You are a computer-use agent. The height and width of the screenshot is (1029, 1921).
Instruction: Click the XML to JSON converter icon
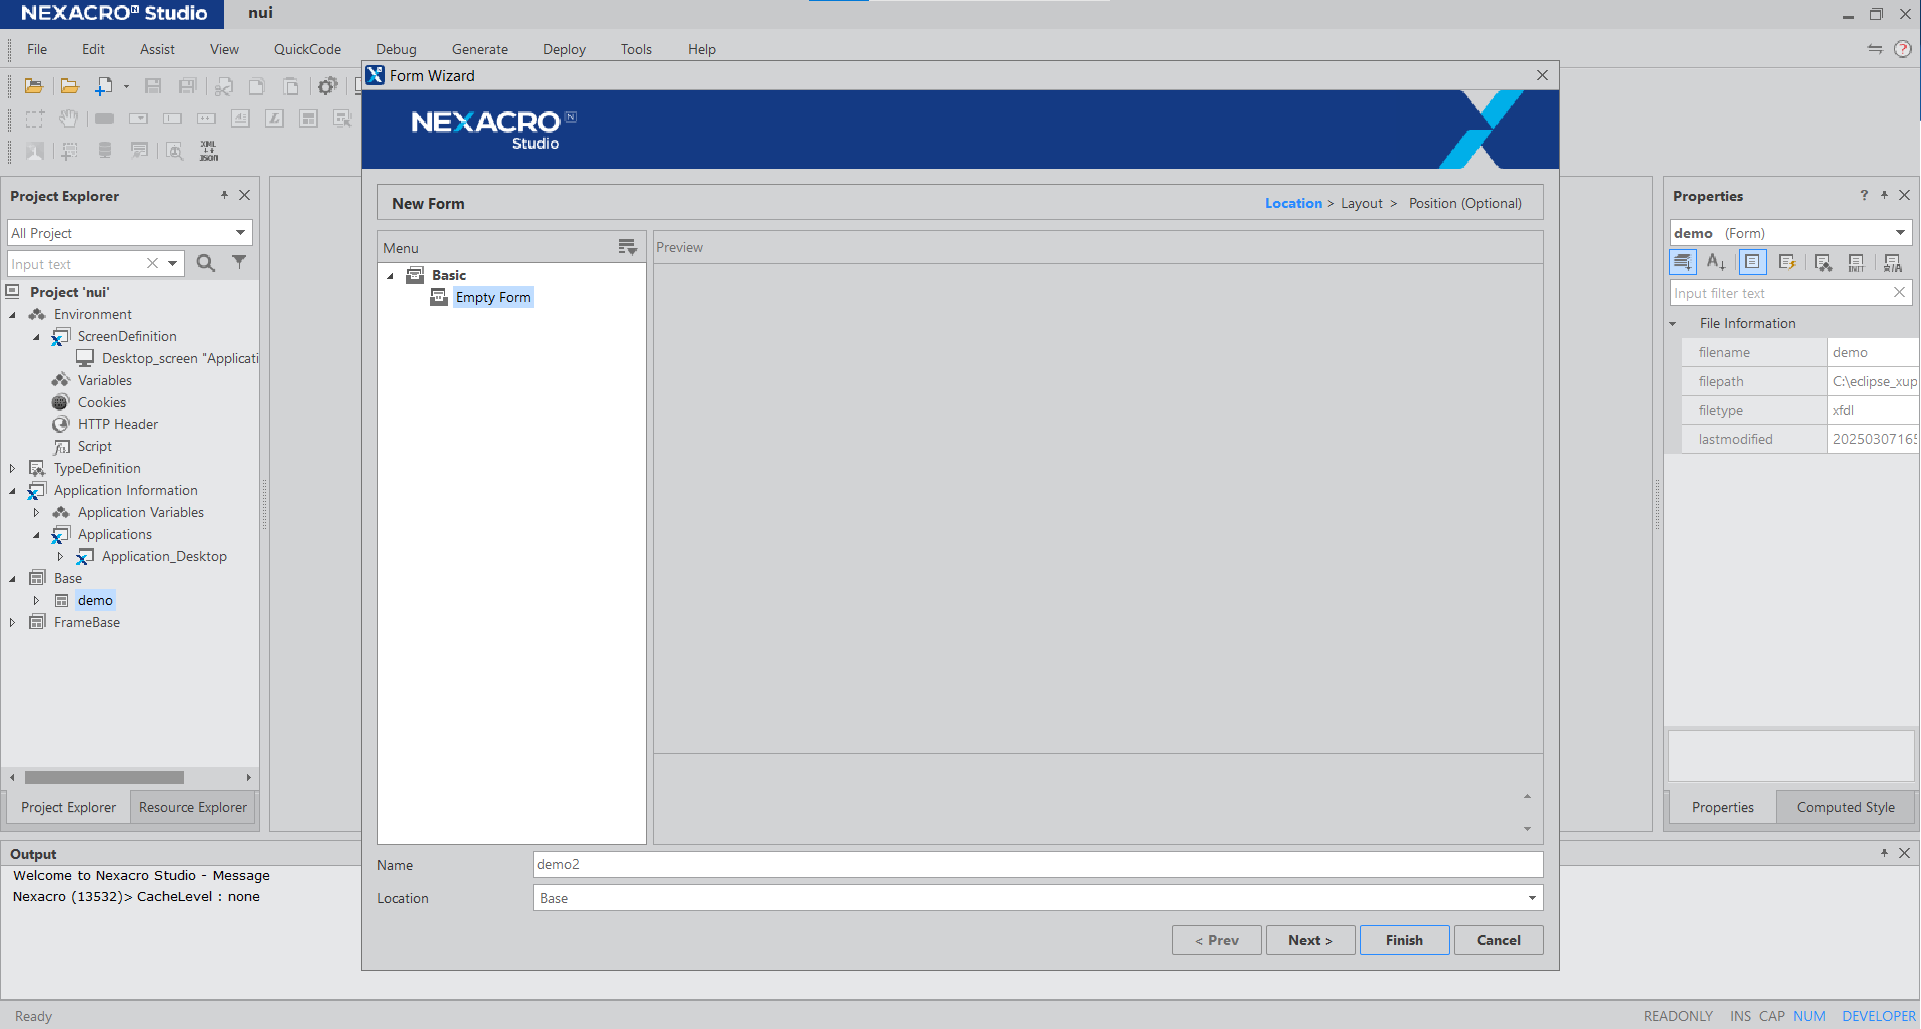[x=208, y=151]
